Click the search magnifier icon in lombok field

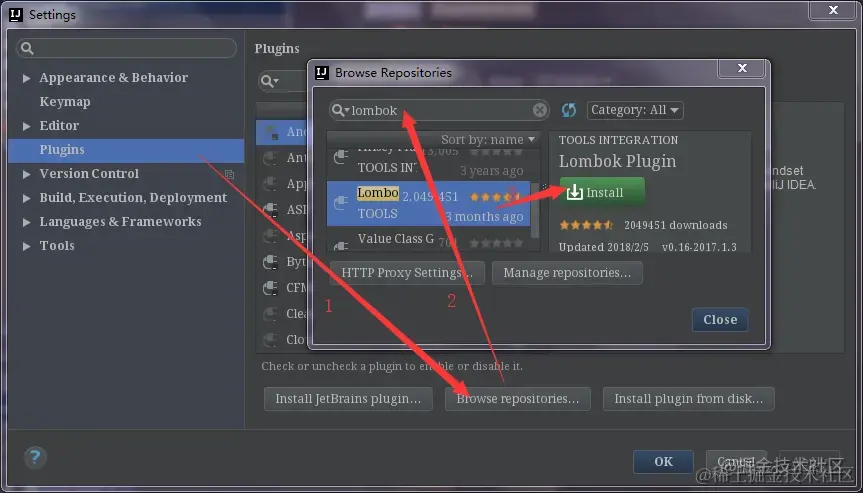(341, 111)
